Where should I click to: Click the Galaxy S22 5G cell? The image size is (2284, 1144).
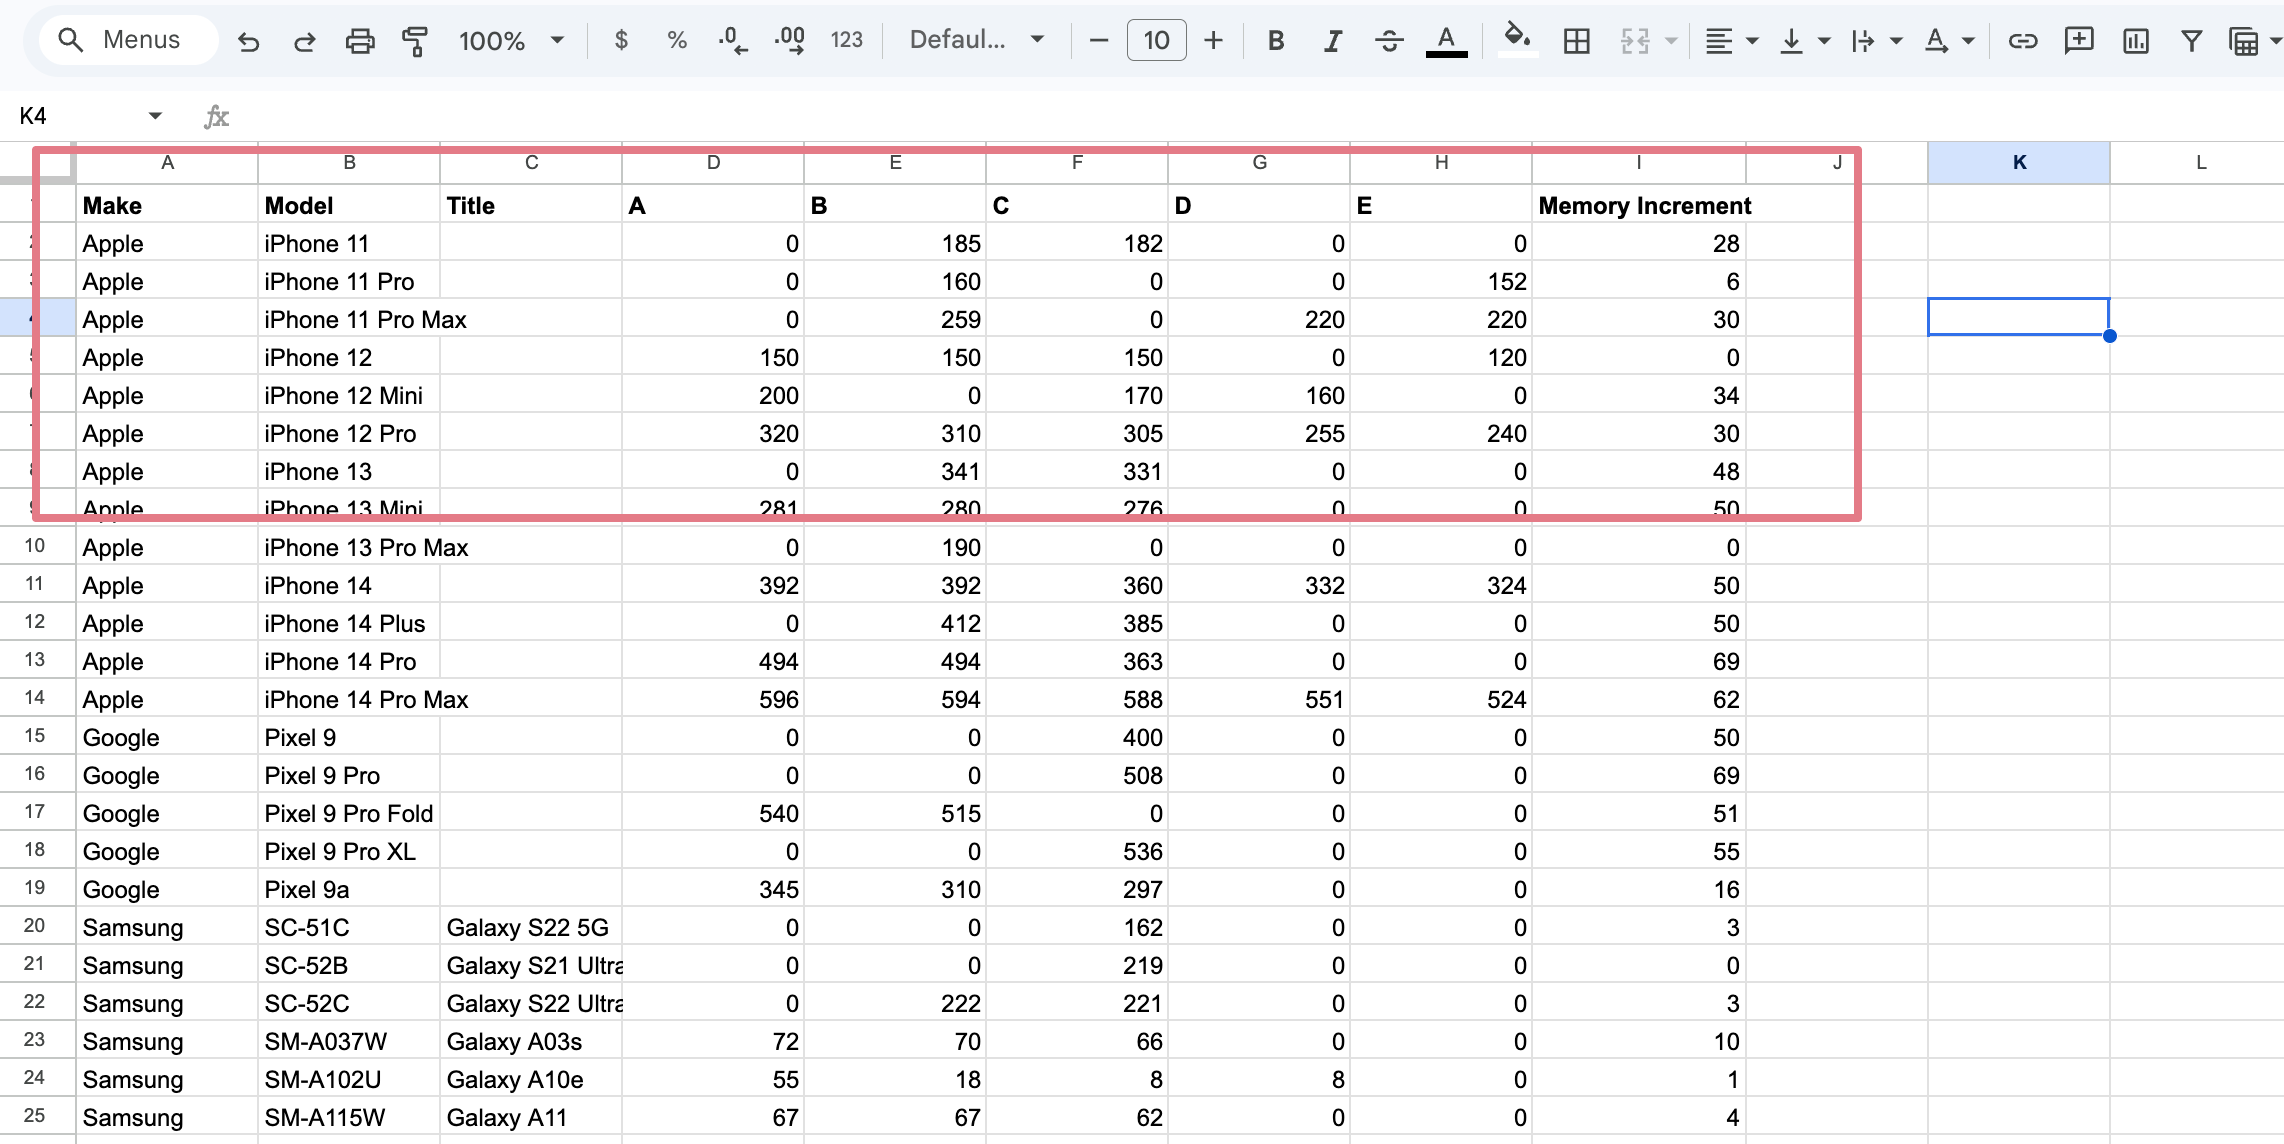pos(531,927)
